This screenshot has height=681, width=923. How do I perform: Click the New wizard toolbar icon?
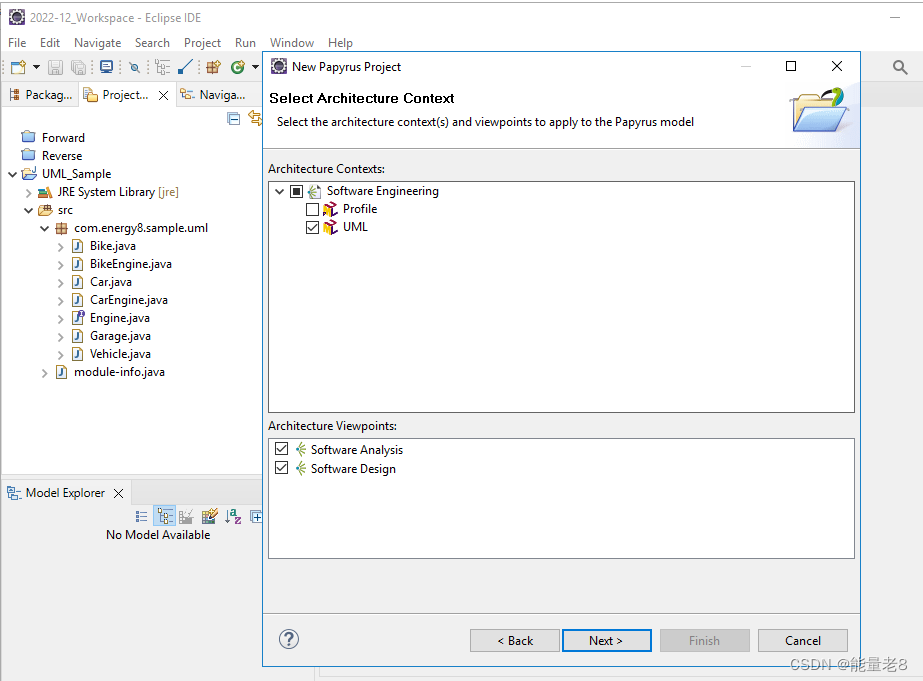[x=18, y=67]
